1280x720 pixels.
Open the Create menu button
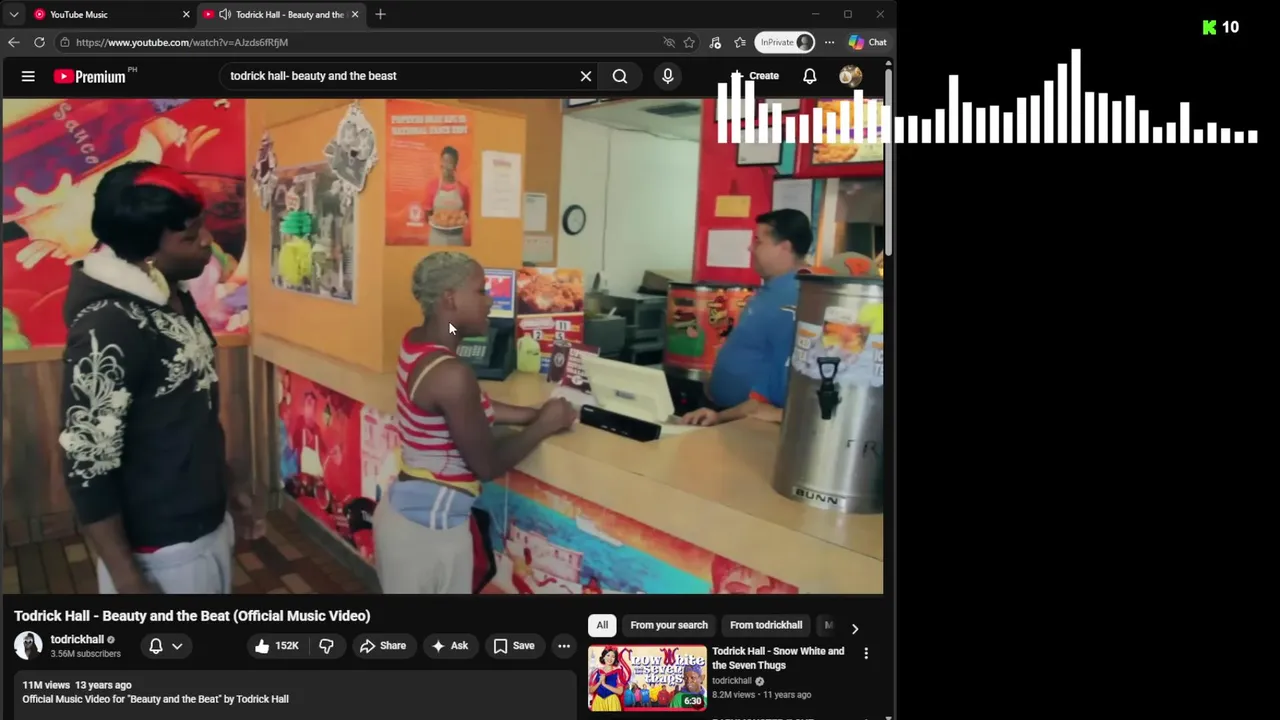755,76
